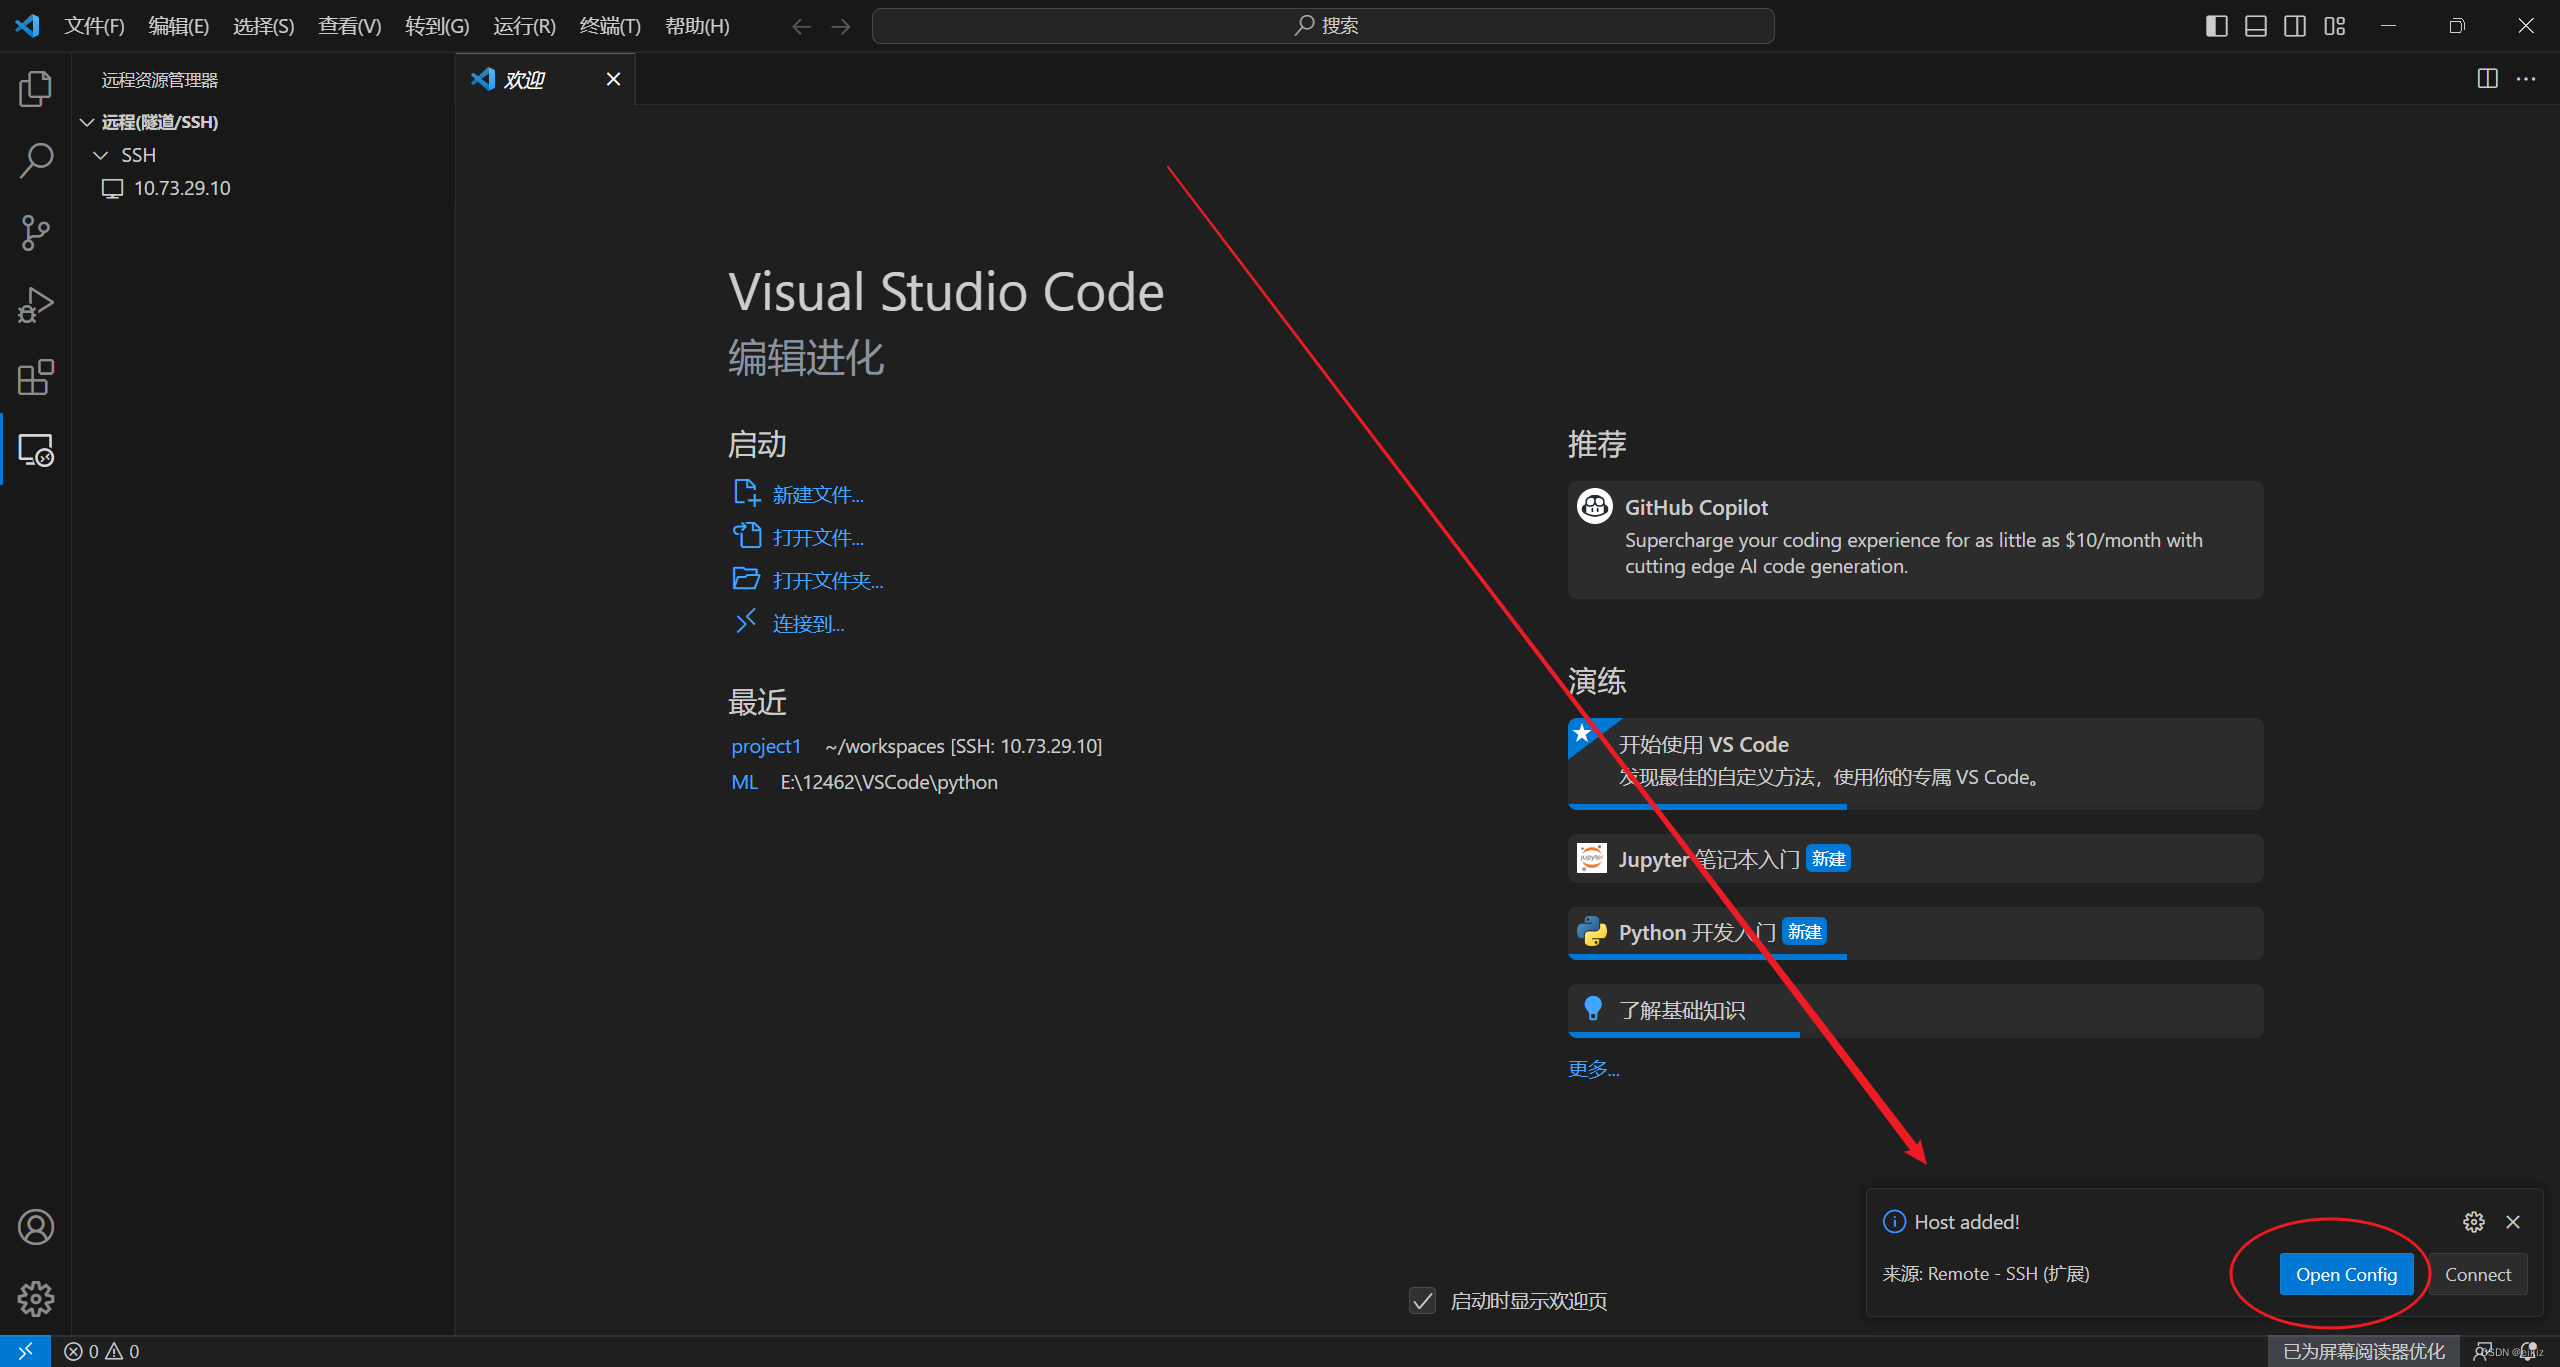Click the 连接到... link
2560x1367 pixels.
[x=808, y=624]
